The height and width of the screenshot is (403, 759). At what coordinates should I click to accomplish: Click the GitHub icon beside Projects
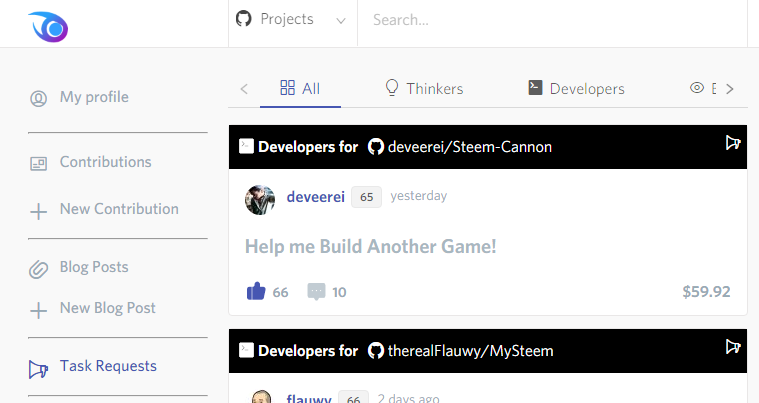coord(243,19)
